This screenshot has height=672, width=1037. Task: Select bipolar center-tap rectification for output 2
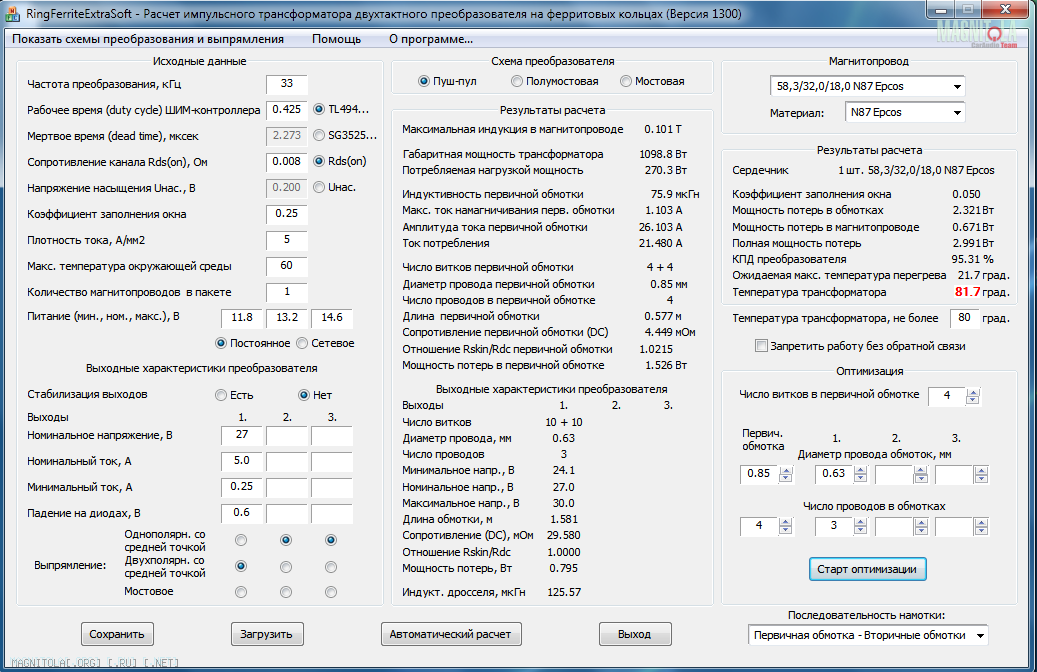[286, 567]
